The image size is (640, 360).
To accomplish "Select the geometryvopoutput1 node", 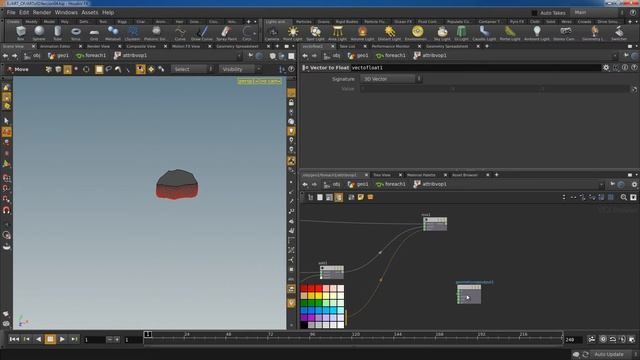I will (469, 294).
